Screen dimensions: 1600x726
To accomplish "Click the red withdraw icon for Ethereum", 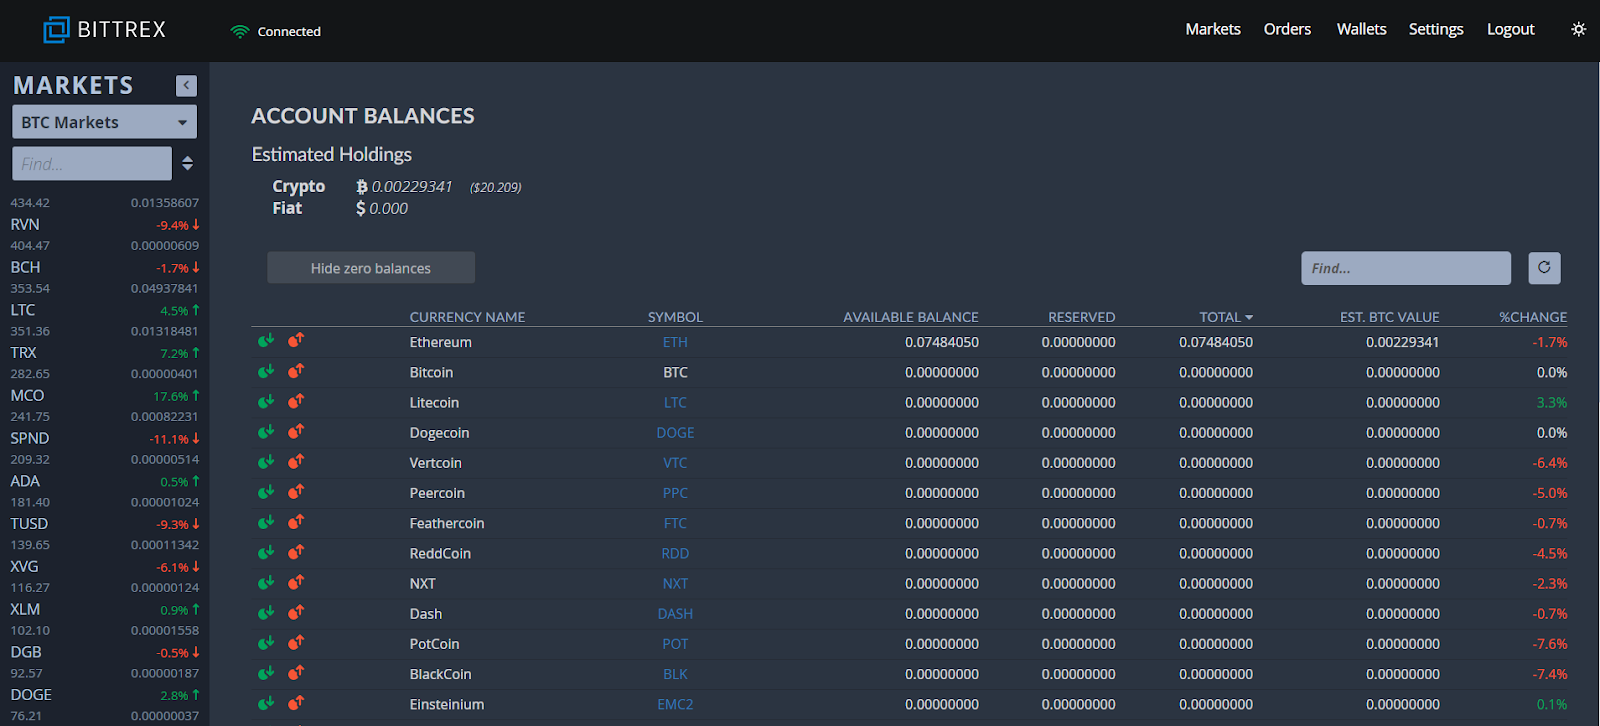I will point(296,341).
